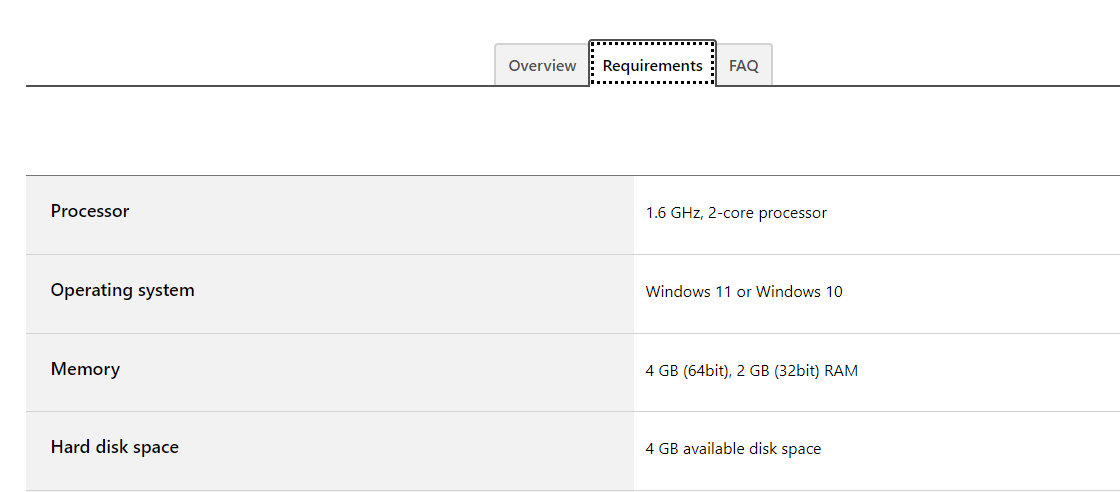The height and width of the screenshot is (492, 1120).
Task: Click the Windows 11 or Windows 10 value
Action: pyautogui.click(x=744, y=292)
